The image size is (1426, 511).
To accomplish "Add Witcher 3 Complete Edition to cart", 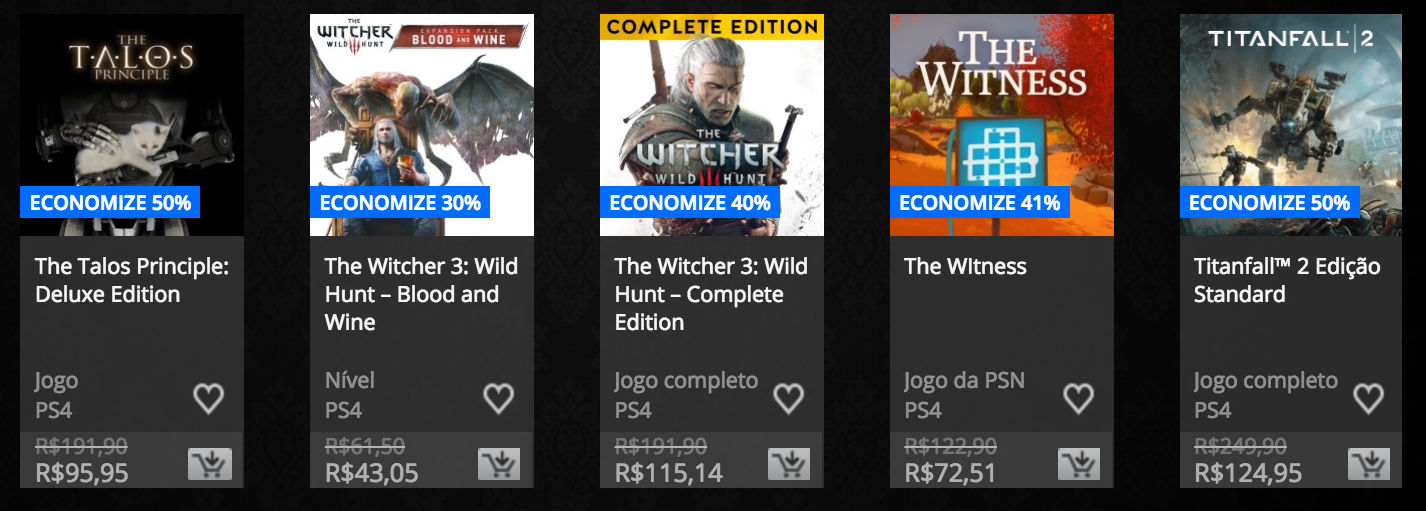I will point(789,464).
